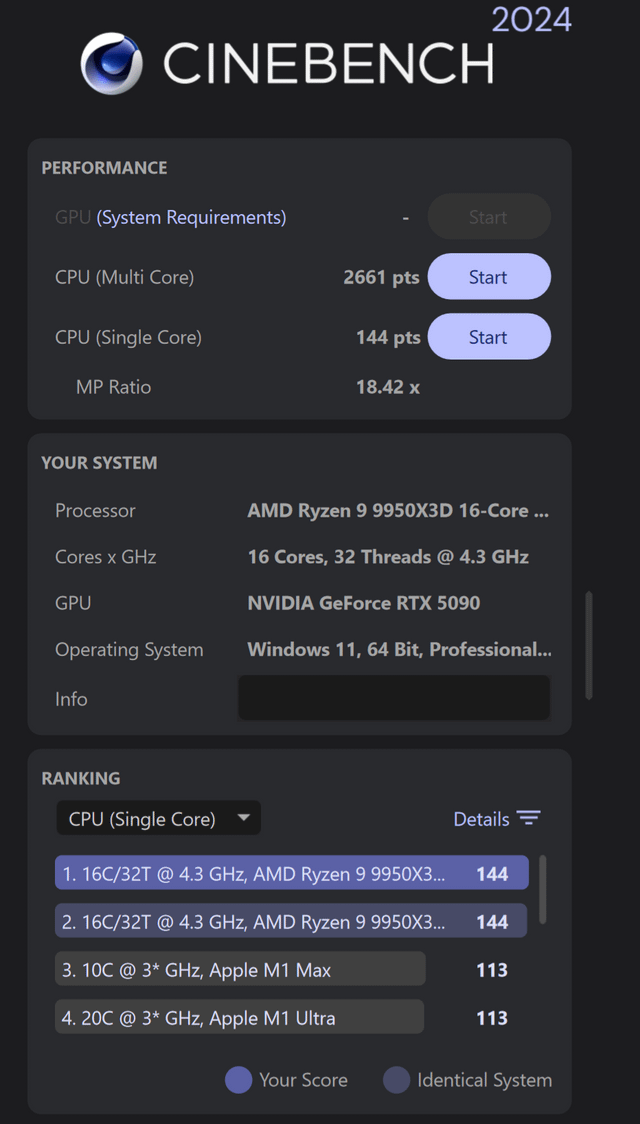Open the Details filter lines icon
The height and width of the screenshot is (1124, 640).
[x=529, y=818]
